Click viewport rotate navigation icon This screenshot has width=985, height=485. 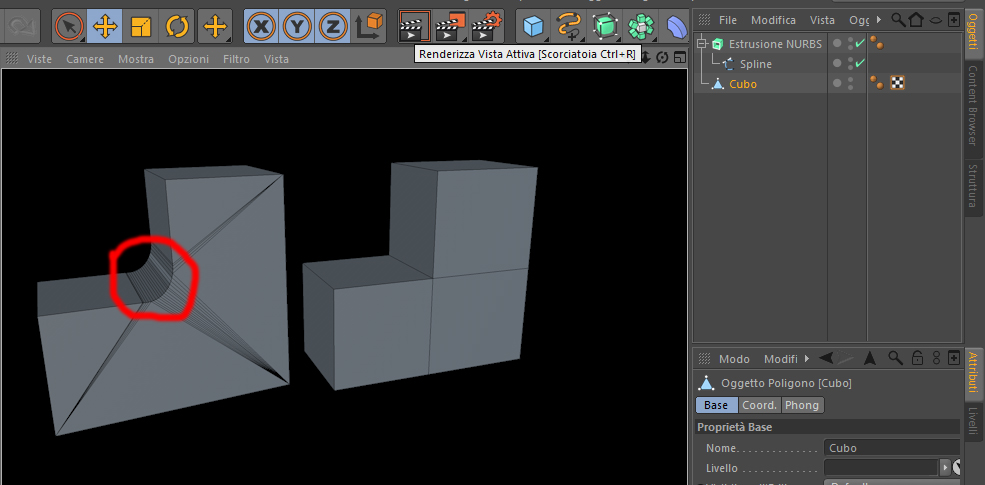click(661, 58)
